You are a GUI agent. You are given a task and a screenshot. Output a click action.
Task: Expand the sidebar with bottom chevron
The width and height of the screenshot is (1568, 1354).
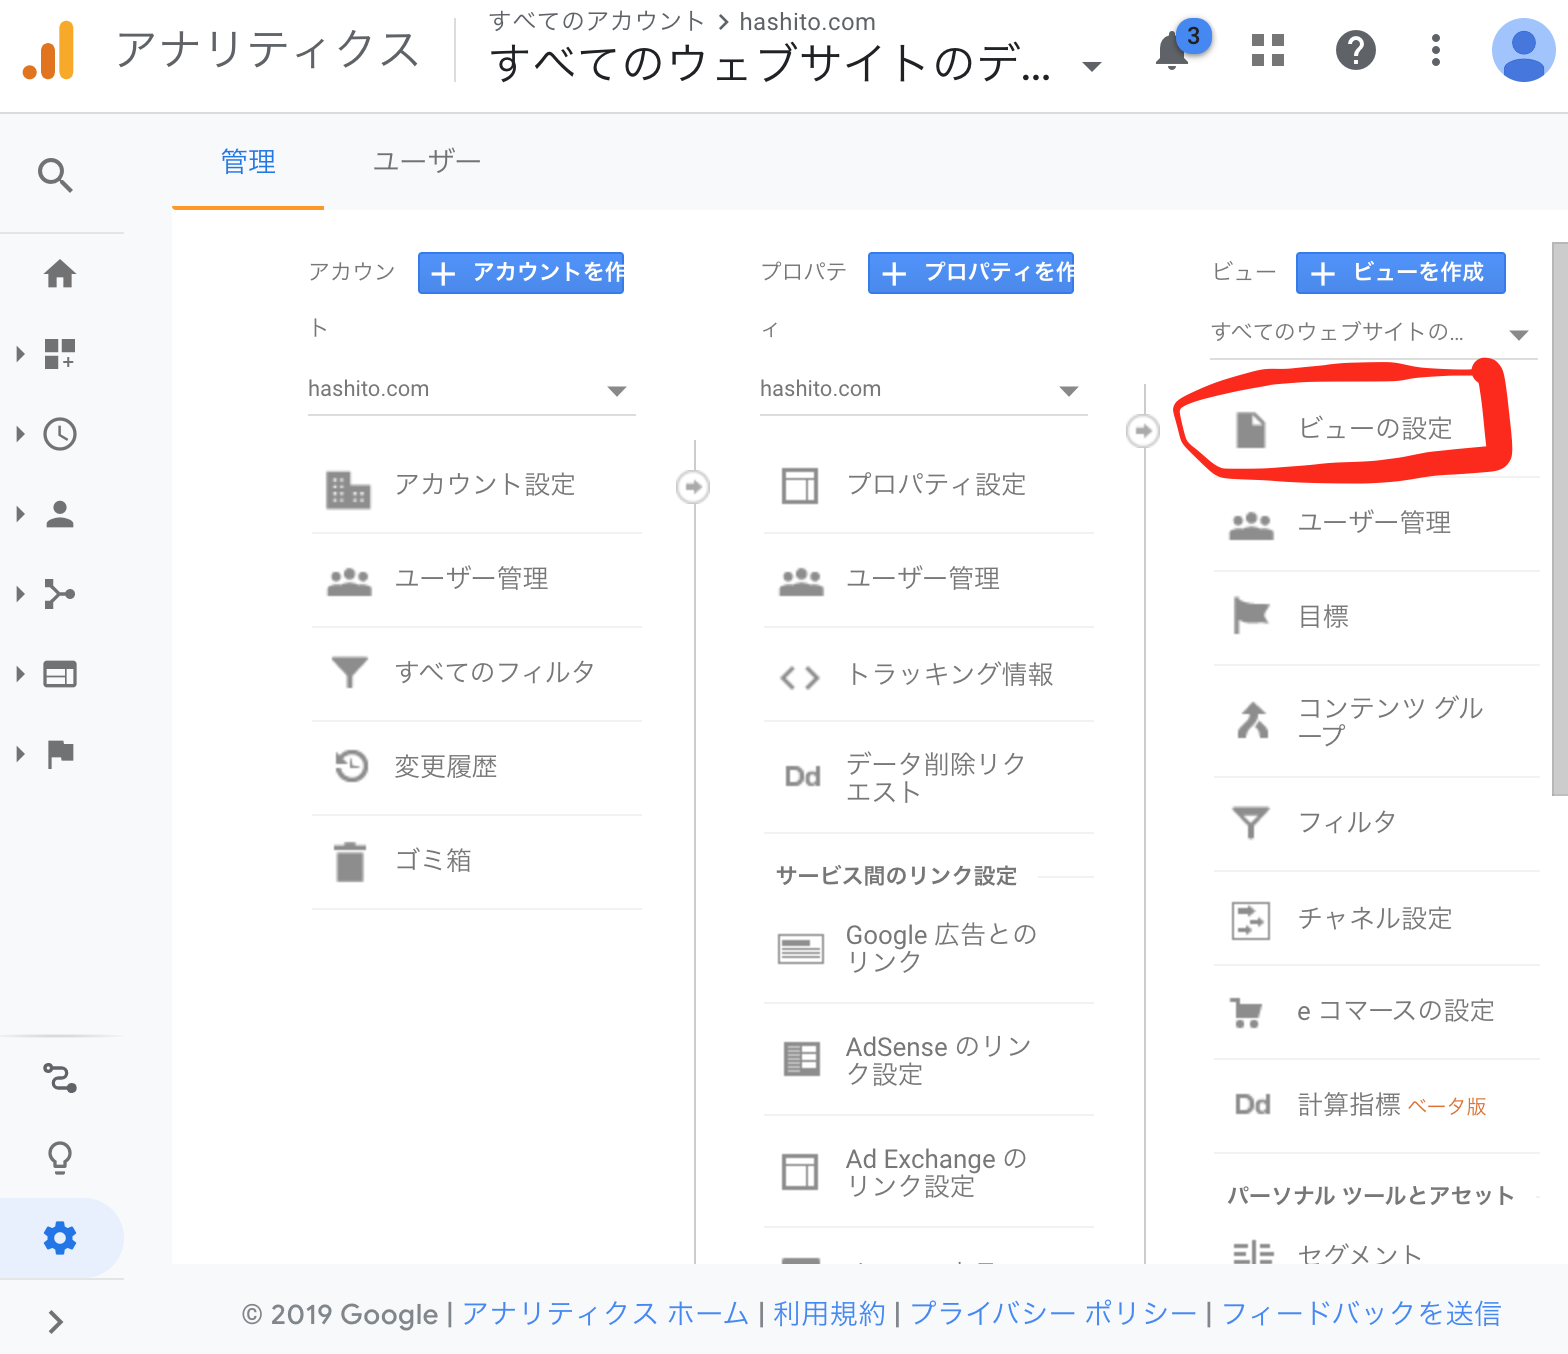tap(56, 1322)
